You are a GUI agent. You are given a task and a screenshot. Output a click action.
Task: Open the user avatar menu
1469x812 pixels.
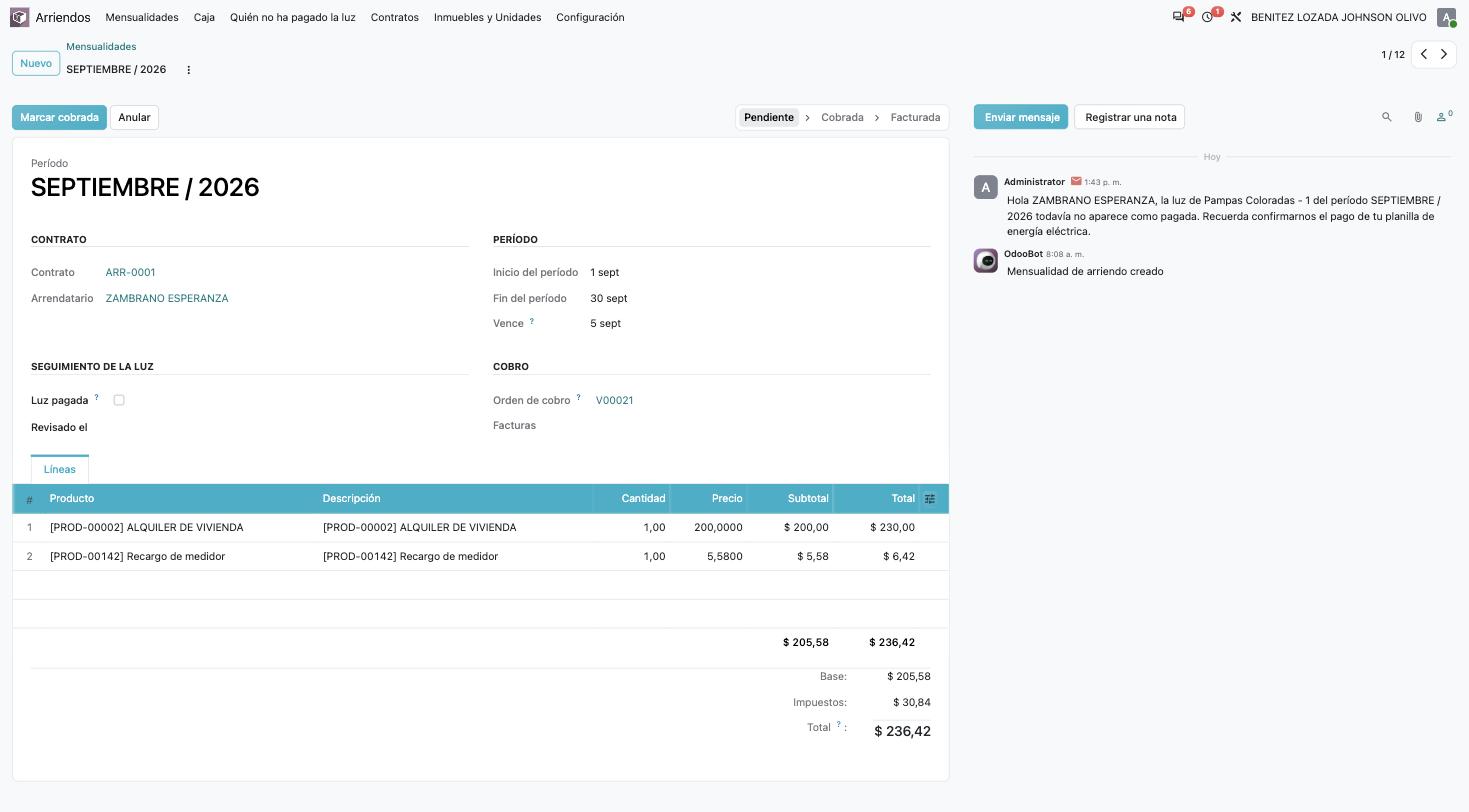(x=1446, y=17)
